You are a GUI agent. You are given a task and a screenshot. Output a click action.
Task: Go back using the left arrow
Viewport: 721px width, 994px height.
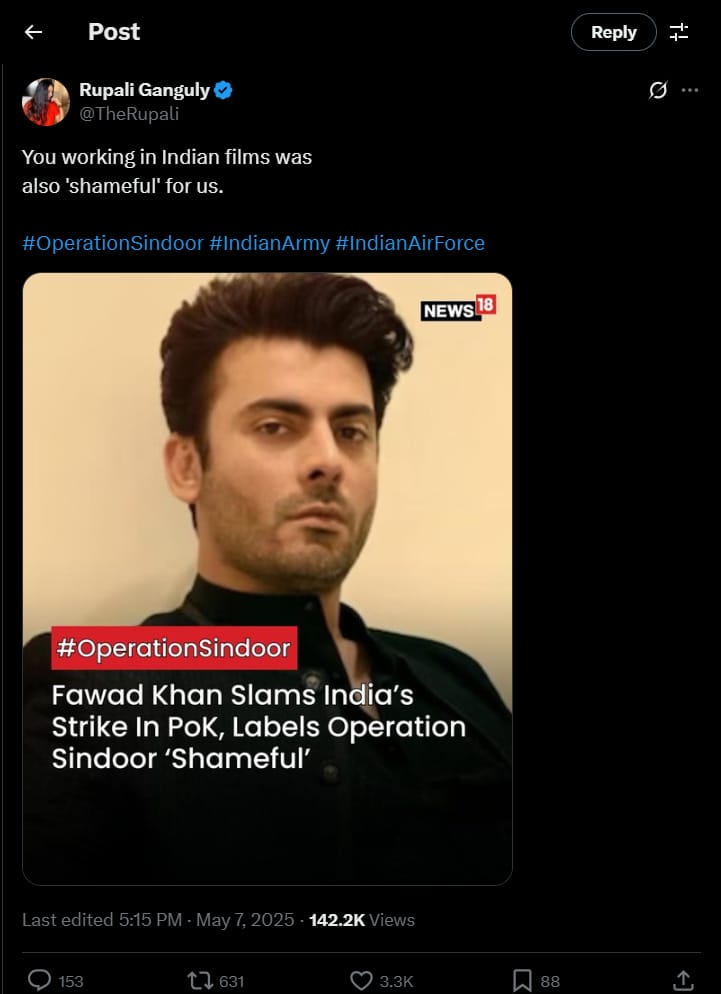click(33, 32)
